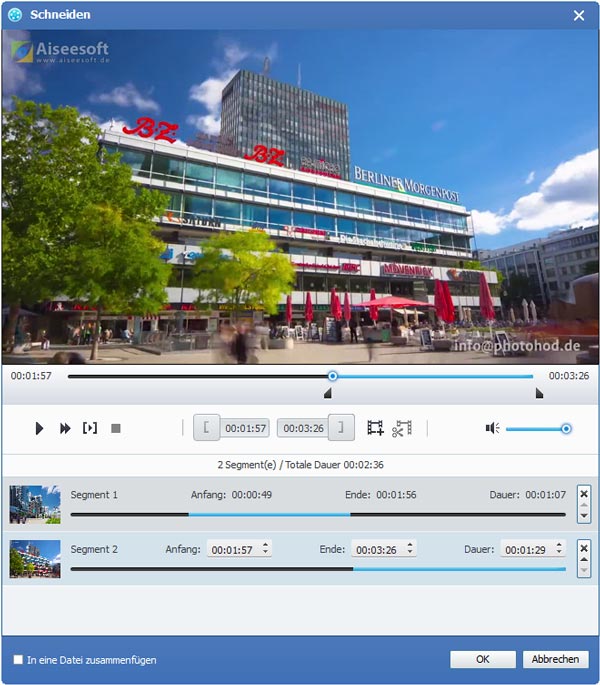Click the end time field 00:03:26

[x=303, y=428]
